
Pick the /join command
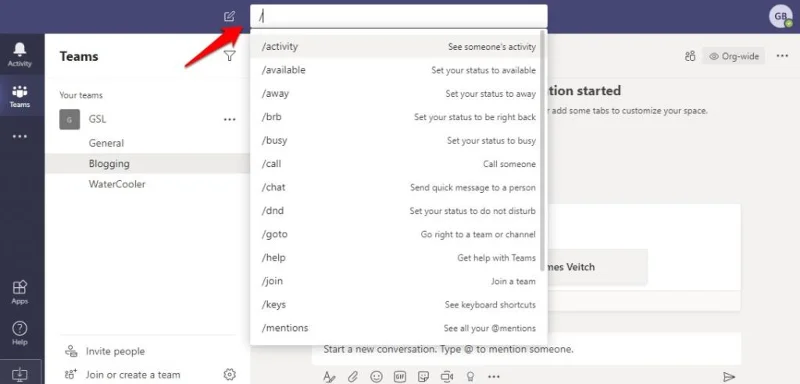click(398, 281)
